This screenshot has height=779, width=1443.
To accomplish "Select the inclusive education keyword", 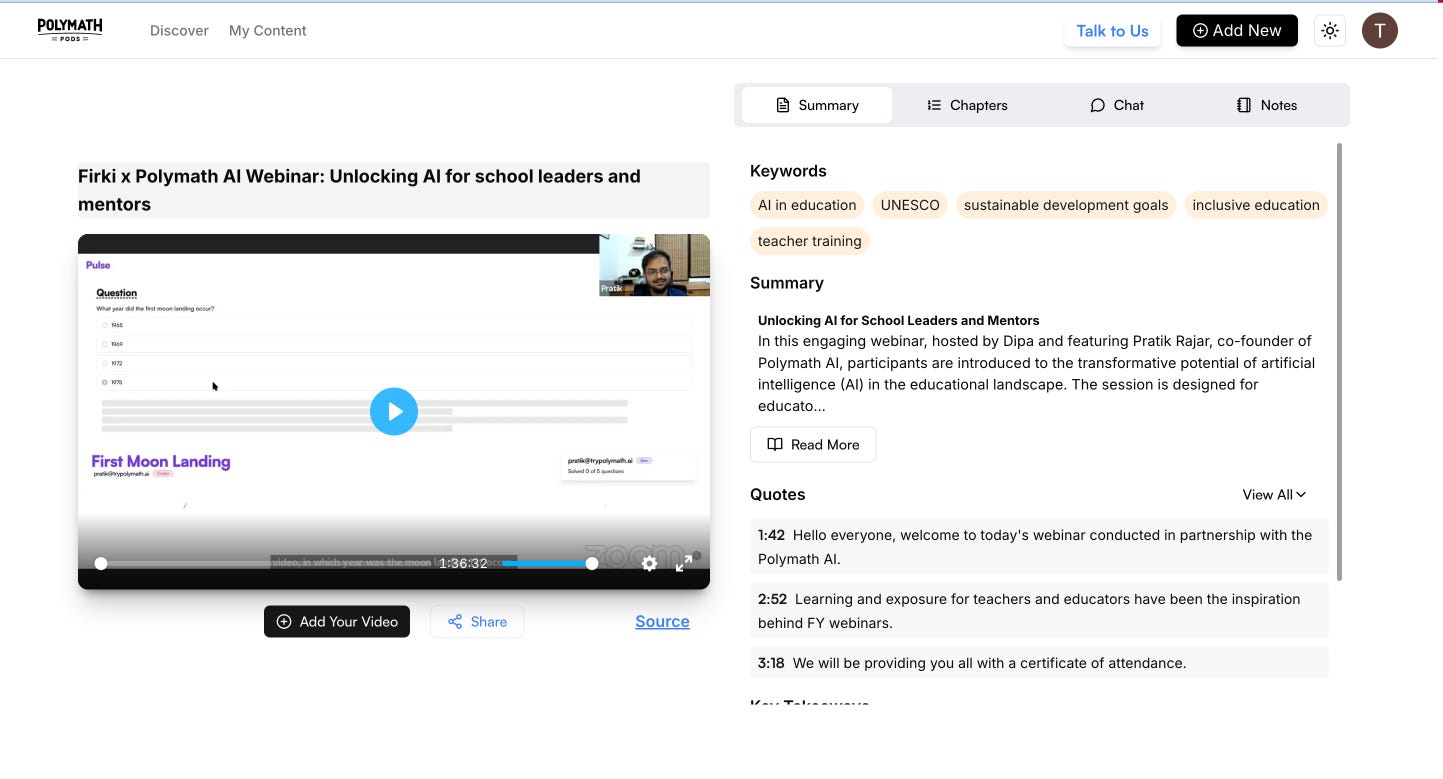I will click(x=1256, y=205).
